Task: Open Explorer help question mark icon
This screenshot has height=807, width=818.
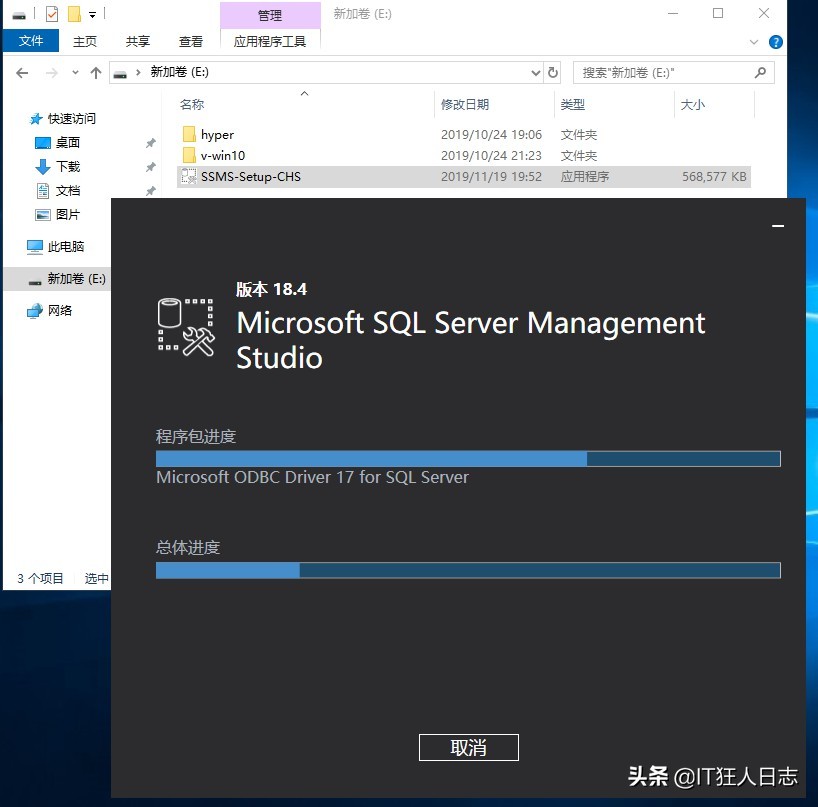Action: click(776, 42)
